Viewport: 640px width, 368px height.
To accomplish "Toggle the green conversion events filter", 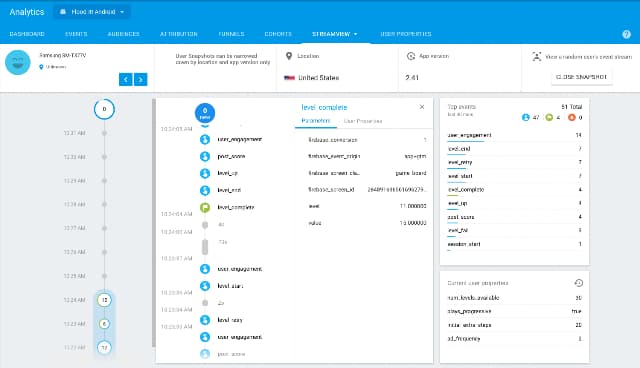I will click(x=553, y=117).
